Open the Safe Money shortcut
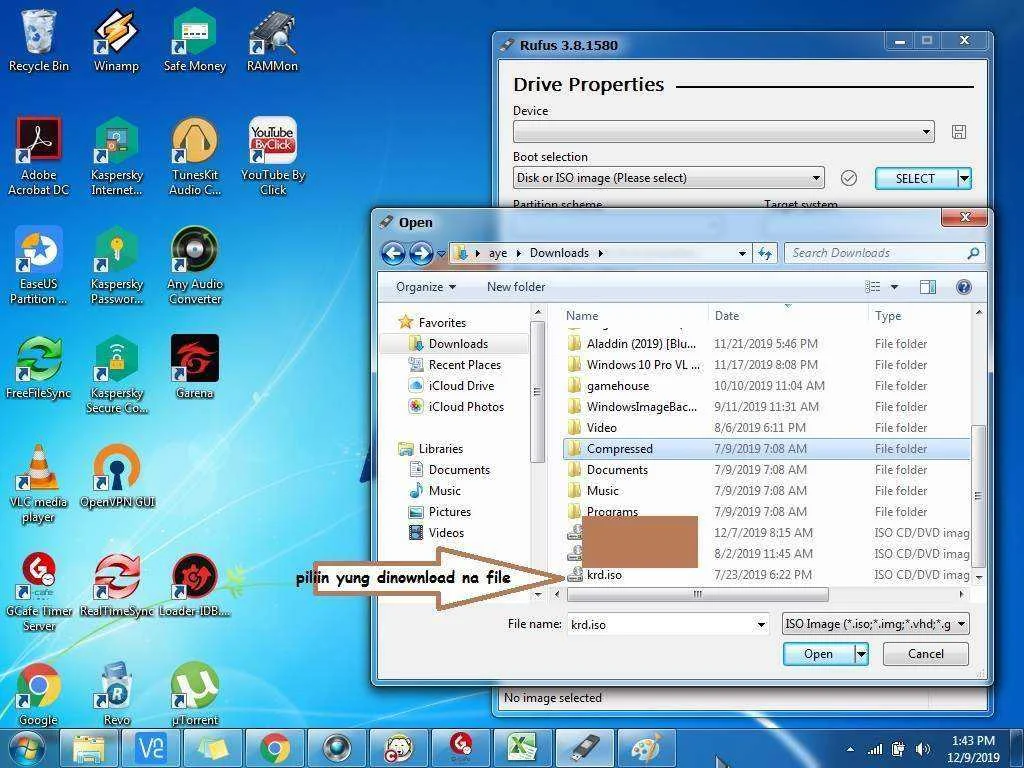The image size is (1024, 768). tap(195, 40)
